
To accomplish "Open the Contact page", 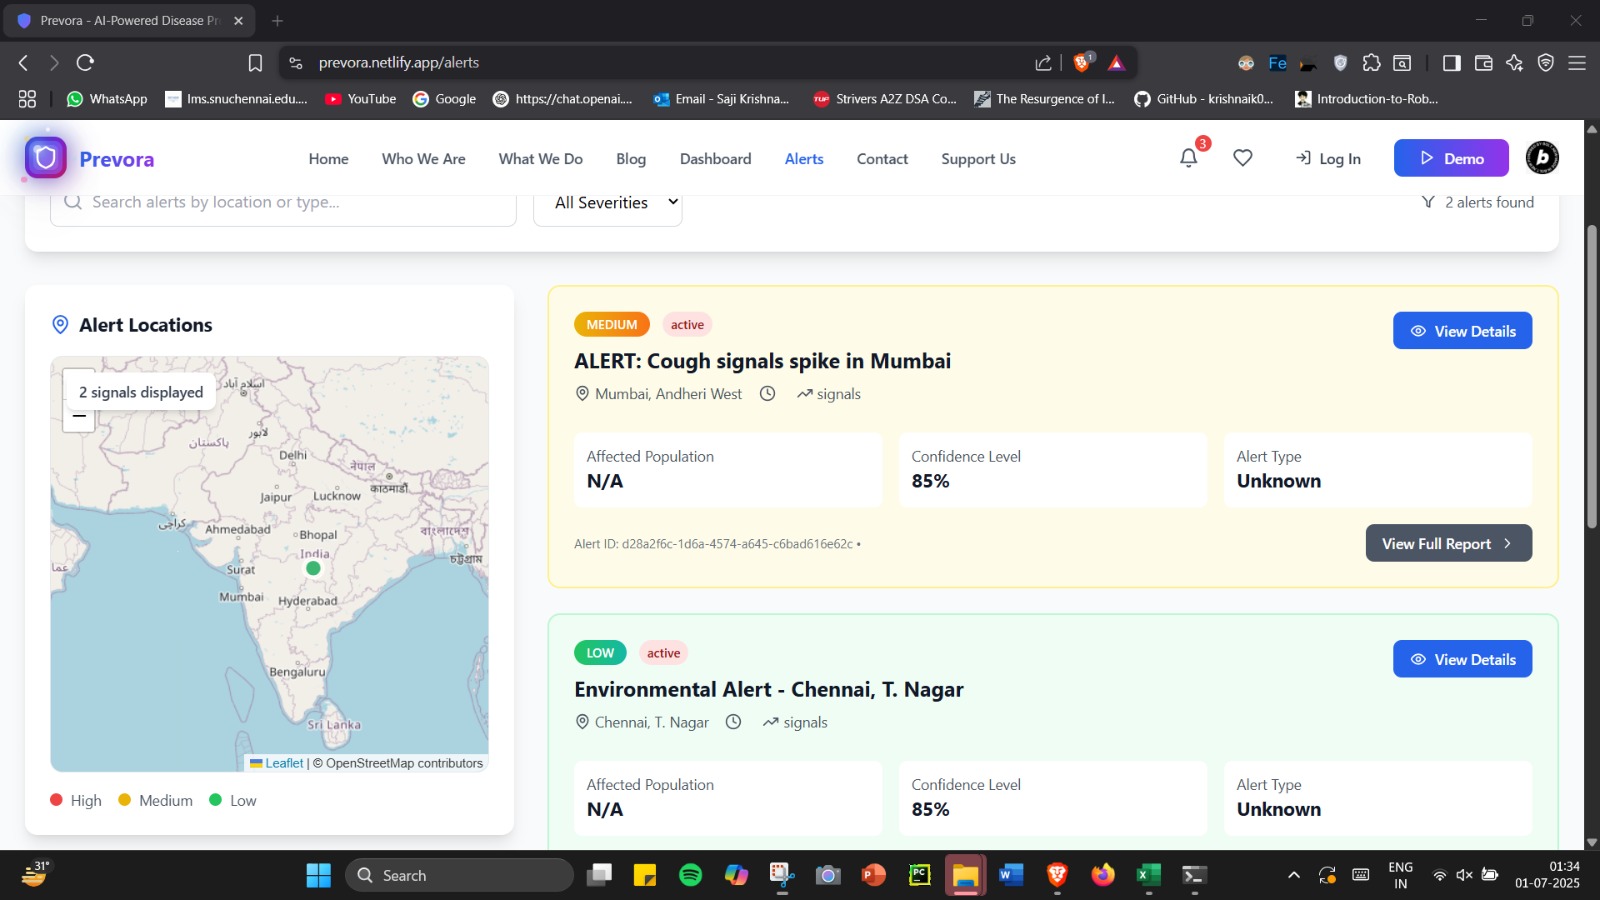I will [x=883, y=159].
